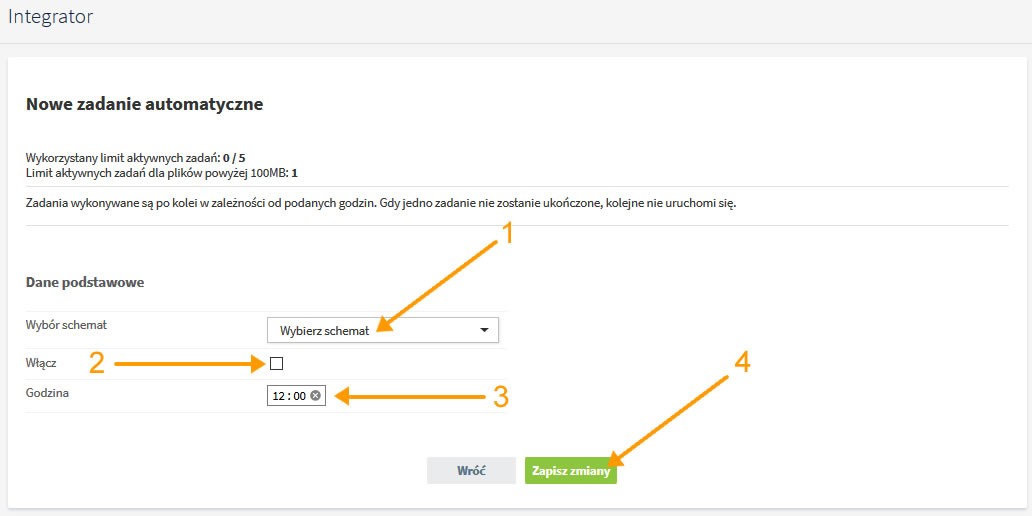Click the Integrator page title

coord(51,17)
